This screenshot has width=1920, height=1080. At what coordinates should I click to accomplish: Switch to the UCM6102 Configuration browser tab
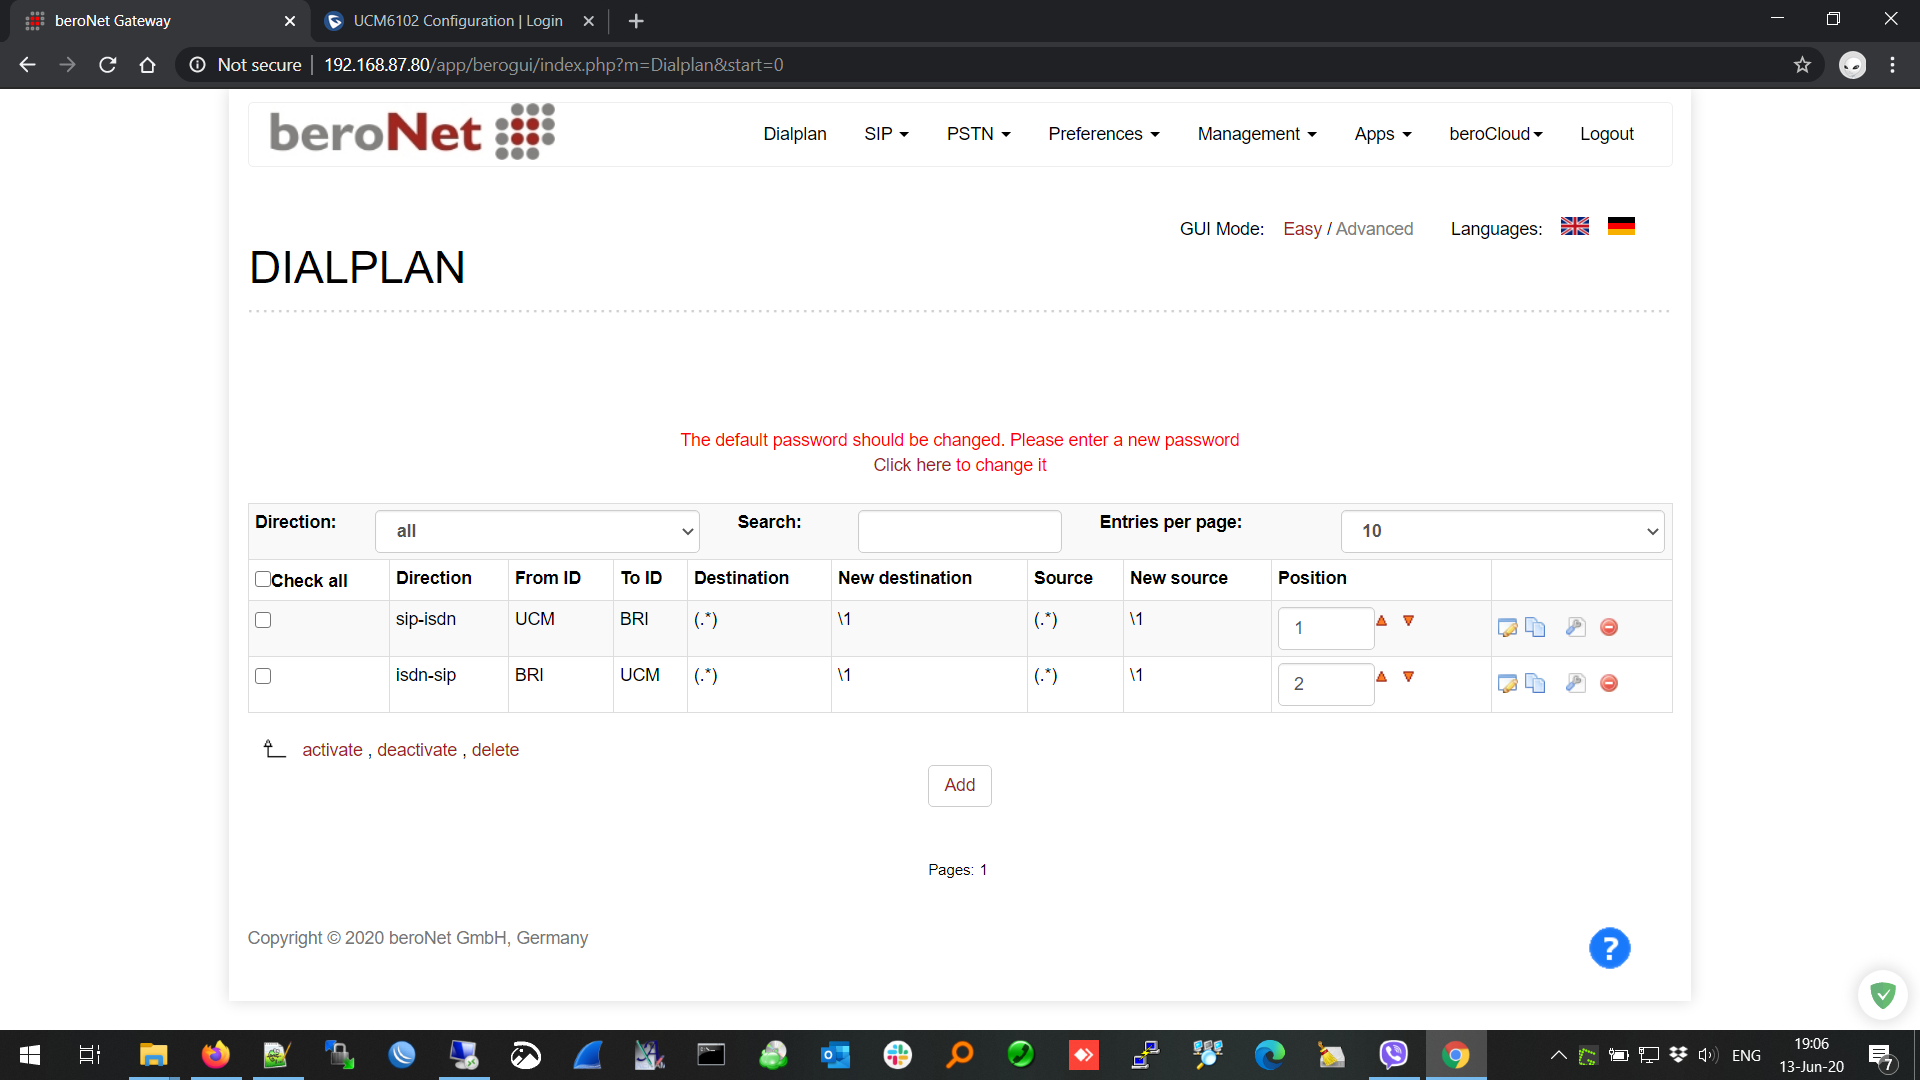pyautogui.click(x=458, y=21)
